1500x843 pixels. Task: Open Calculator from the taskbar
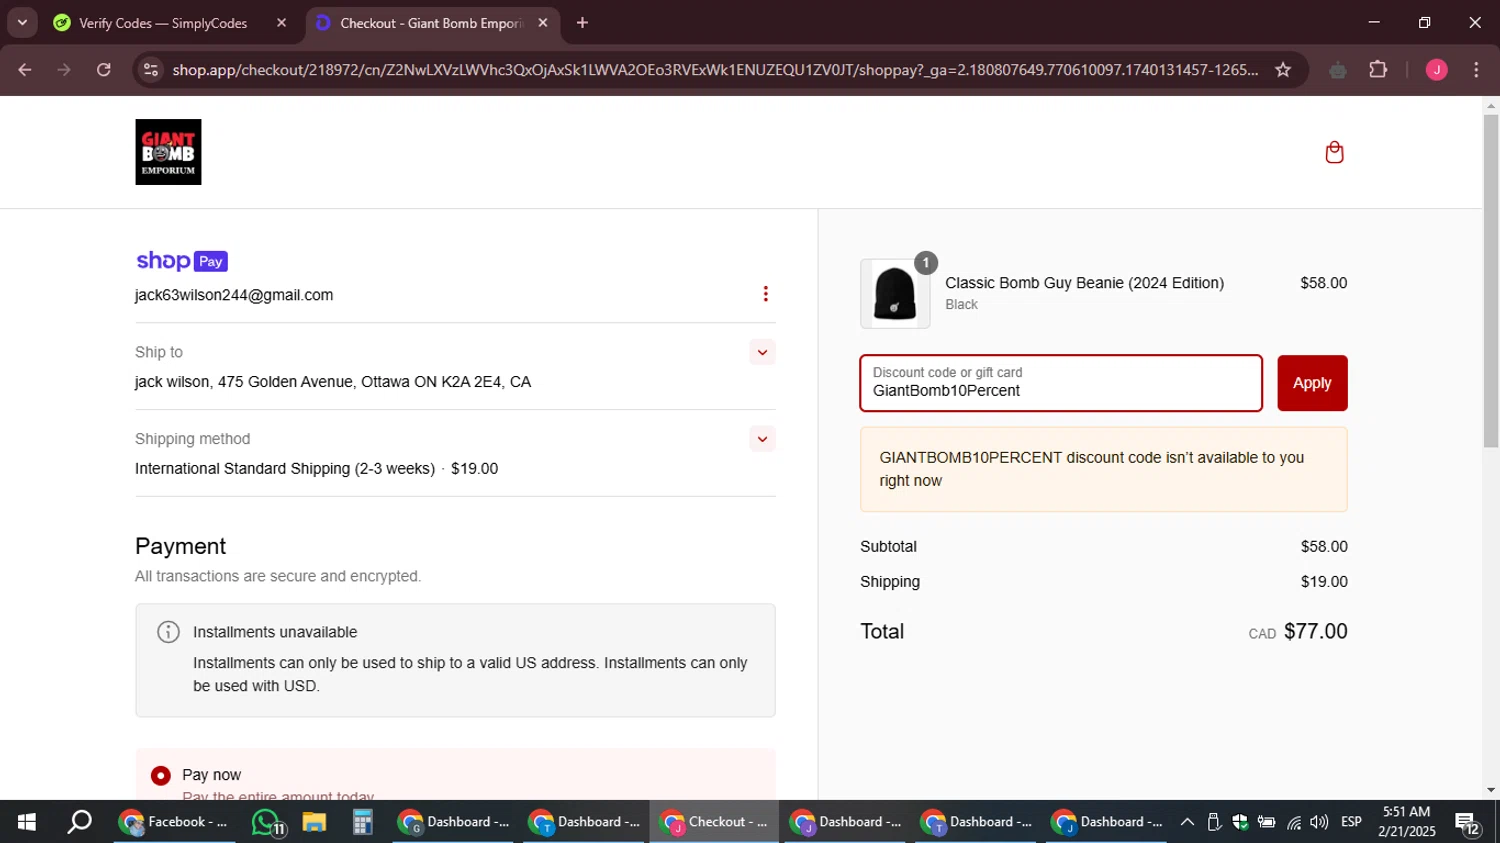point(362,822)
